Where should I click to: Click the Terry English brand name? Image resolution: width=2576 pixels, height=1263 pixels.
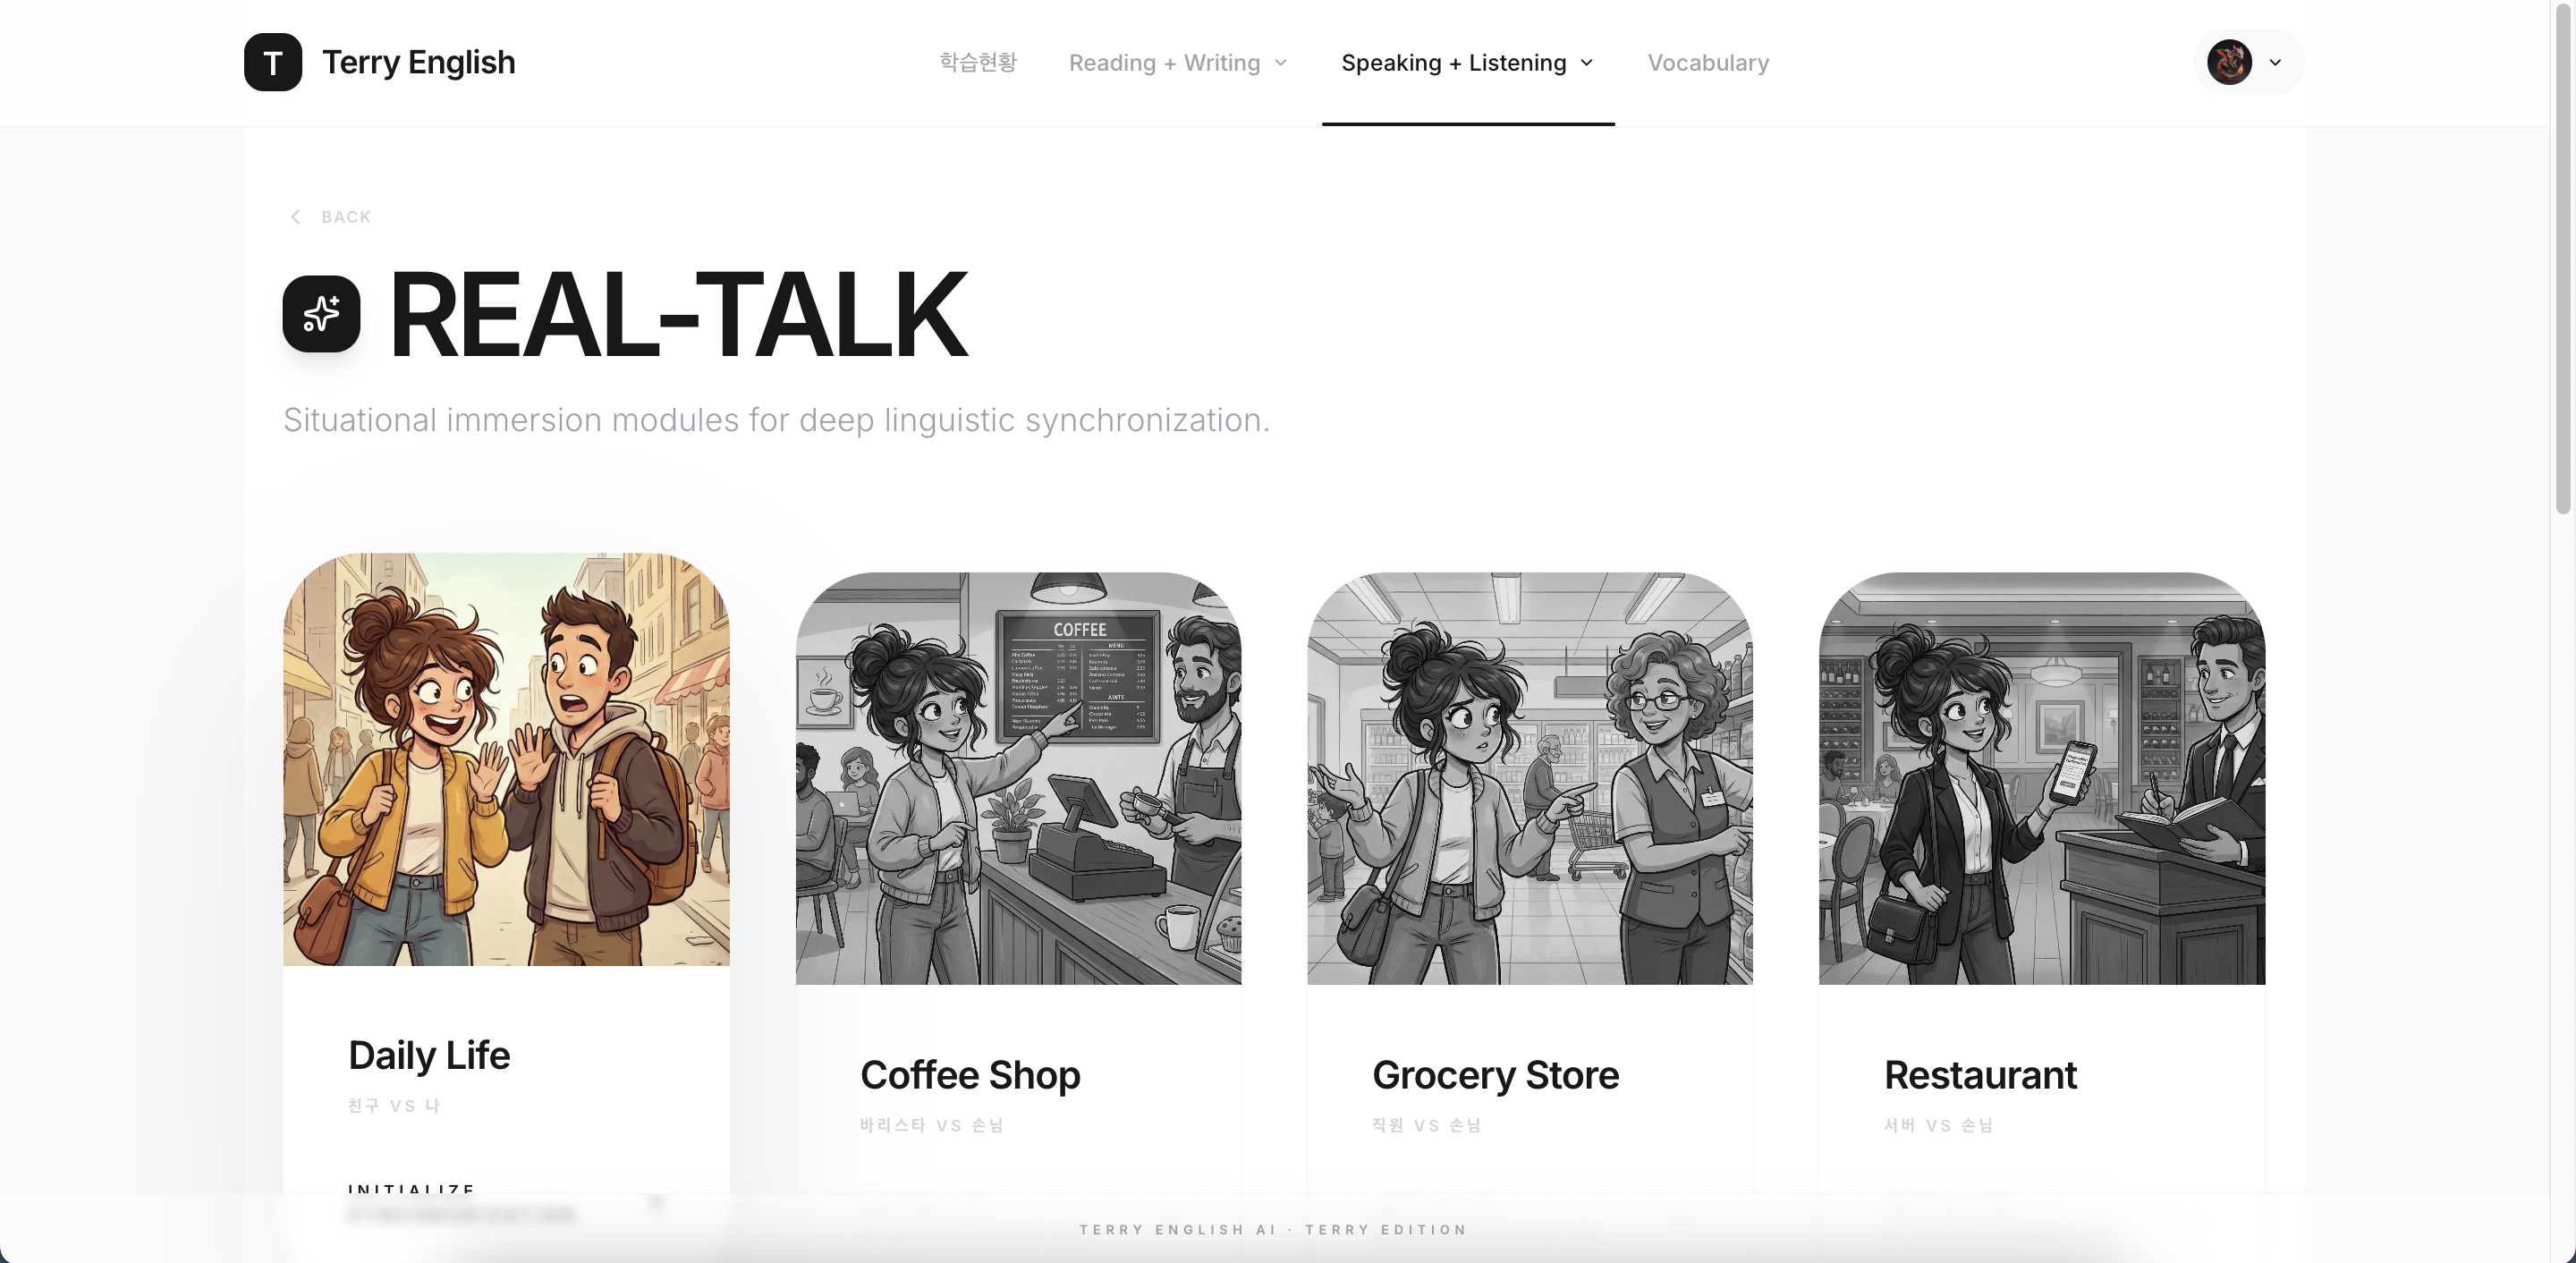(418, 62)
